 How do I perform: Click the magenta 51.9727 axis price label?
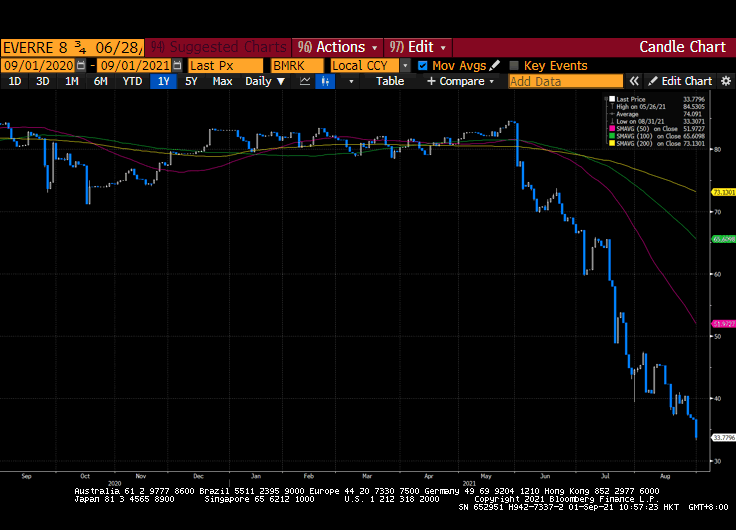tap(724, 324)
